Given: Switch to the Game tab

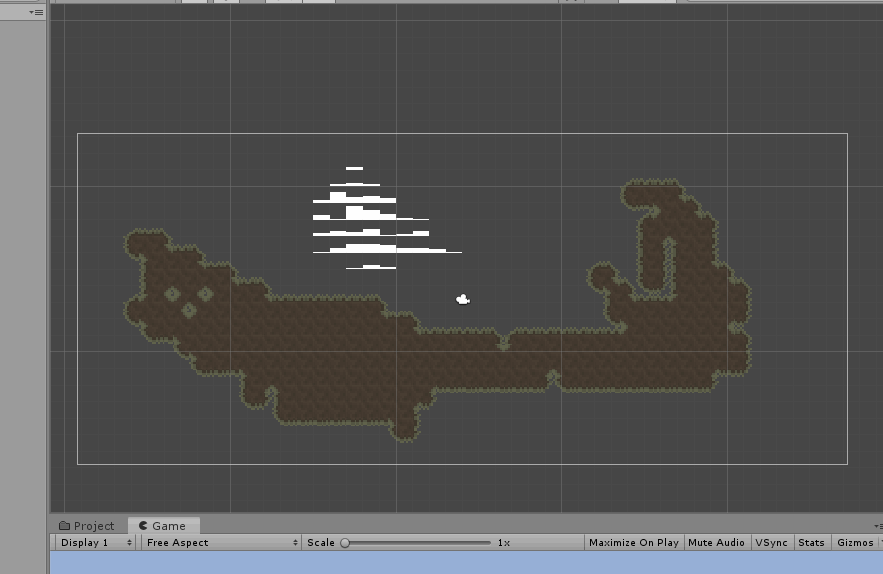Looking at the screenshot, I should click(x=162, y=526).
